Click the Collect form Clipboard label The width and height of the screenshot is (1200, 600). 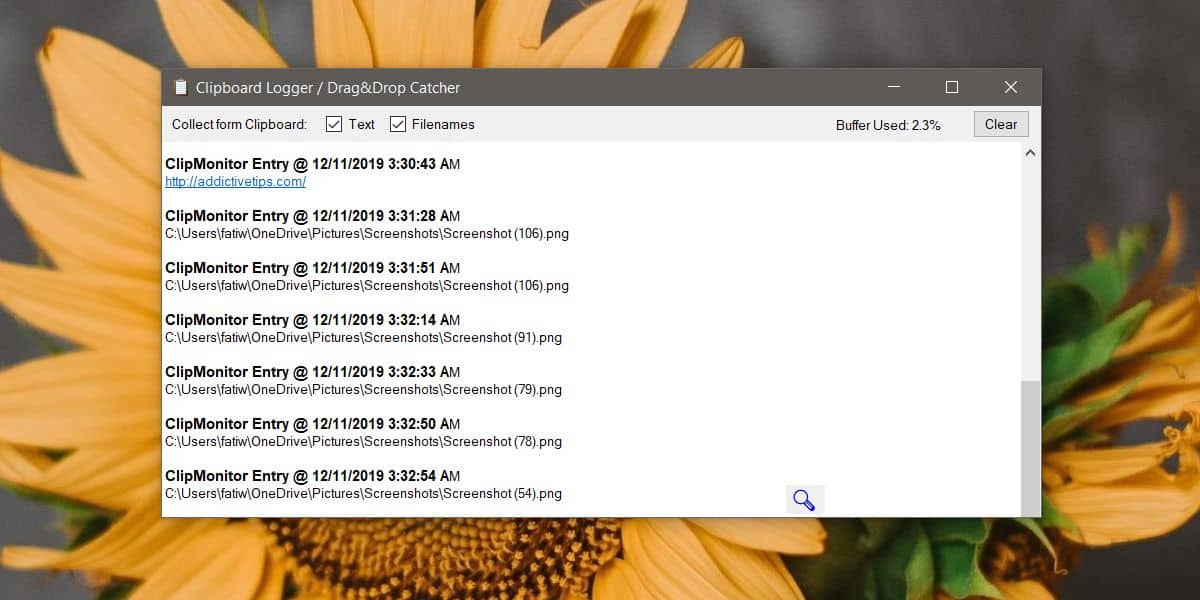239,125
